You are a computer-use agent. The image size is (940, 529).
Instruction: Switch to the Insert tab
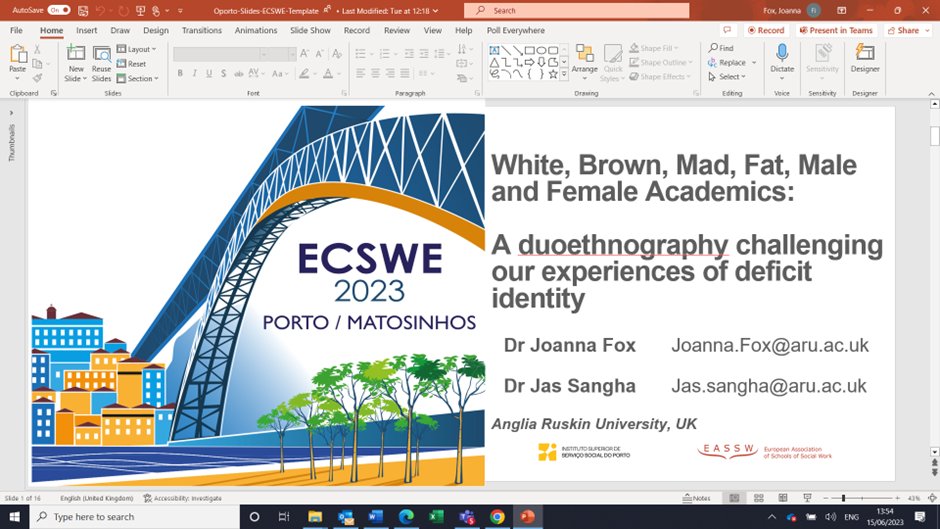coord(86,30)
